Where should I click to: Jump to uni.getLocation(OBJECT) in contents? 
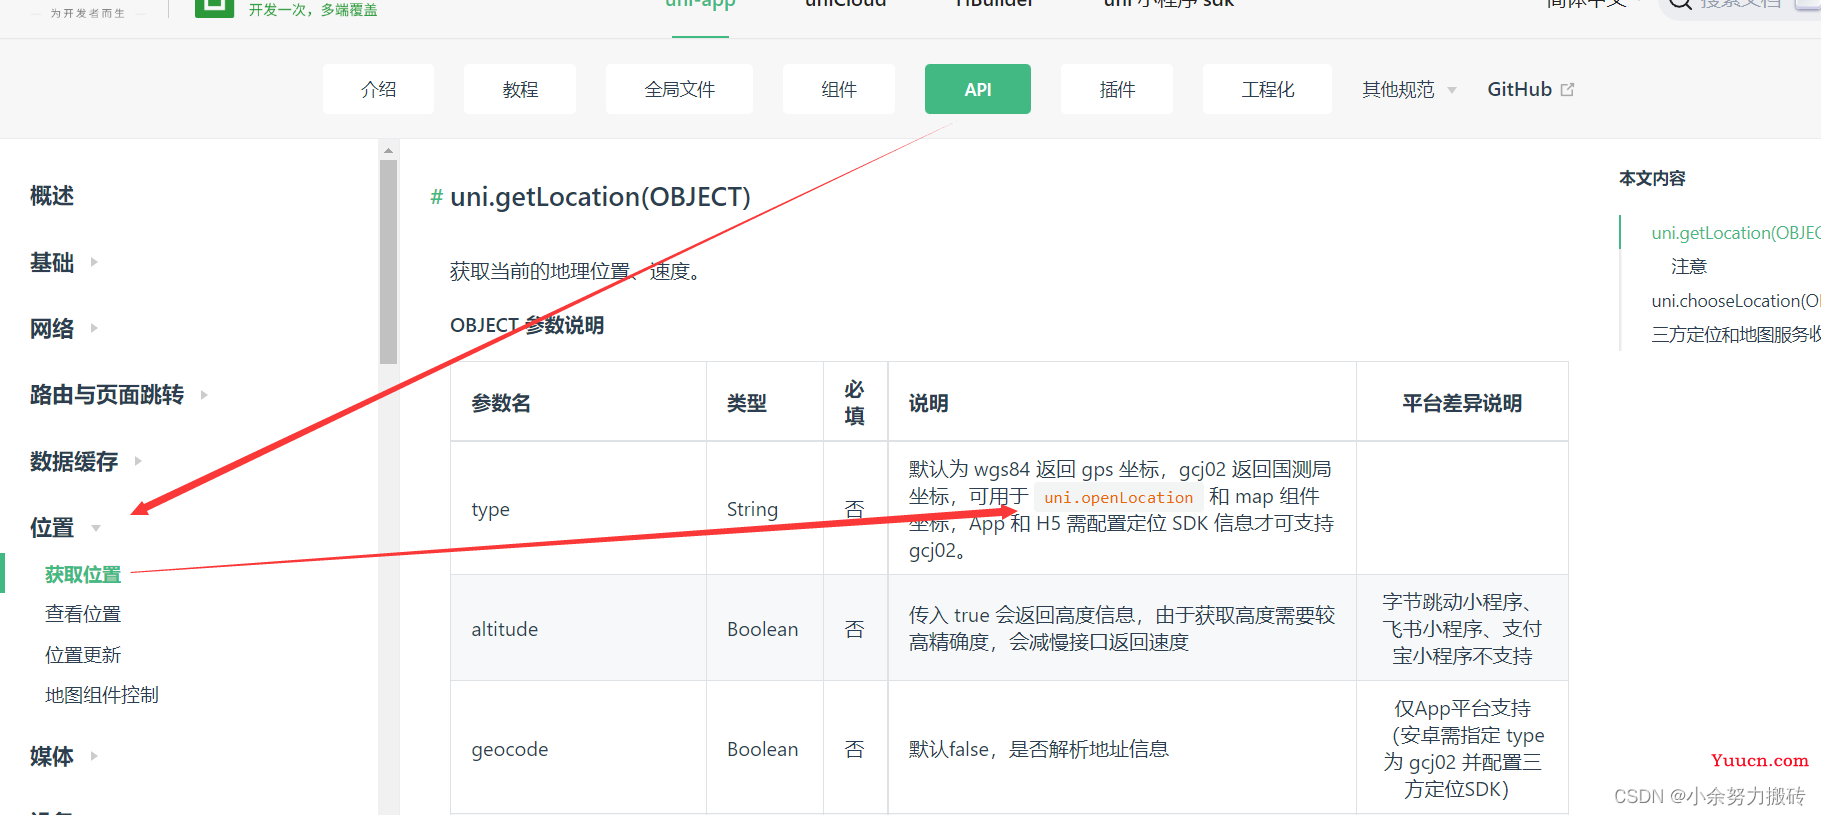pos(1735,233)
